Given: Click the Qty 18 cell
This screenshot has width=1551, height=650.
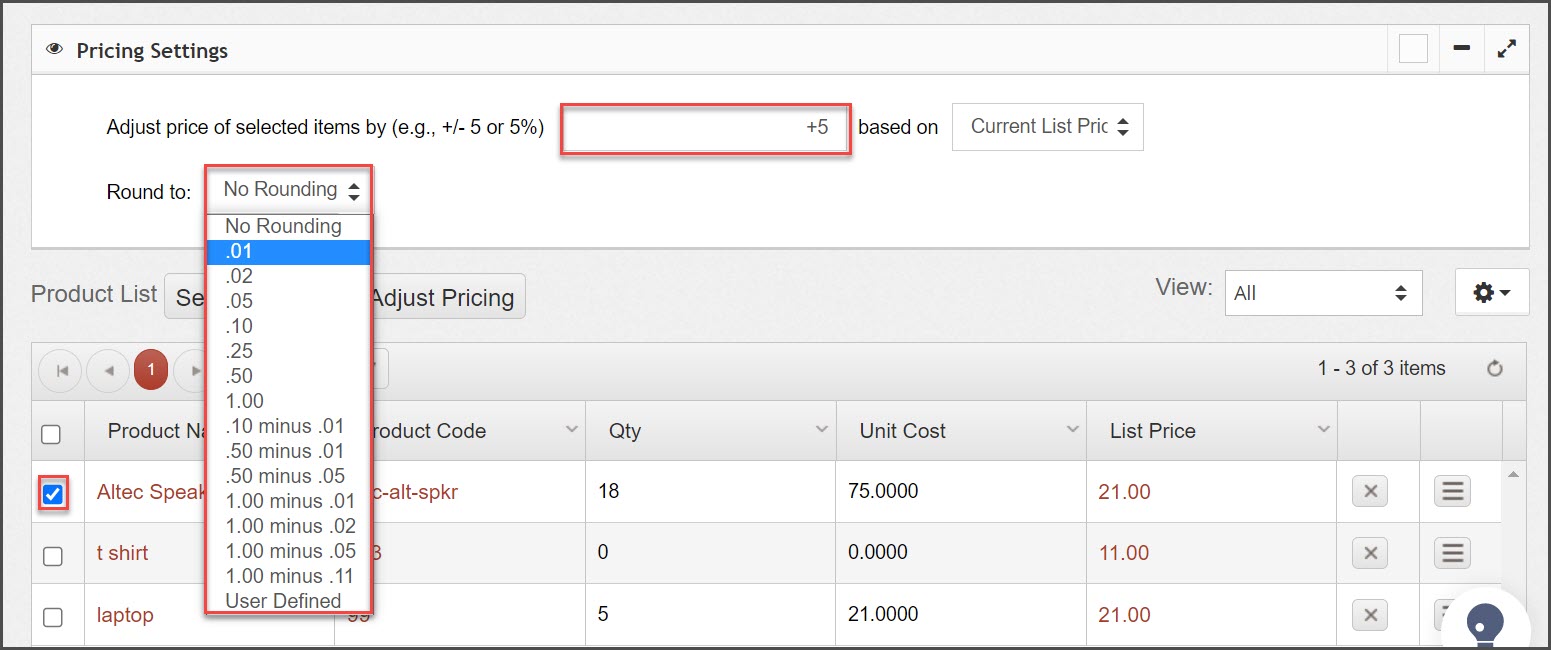Looking at the screenshot, I should tap(710, 491).
